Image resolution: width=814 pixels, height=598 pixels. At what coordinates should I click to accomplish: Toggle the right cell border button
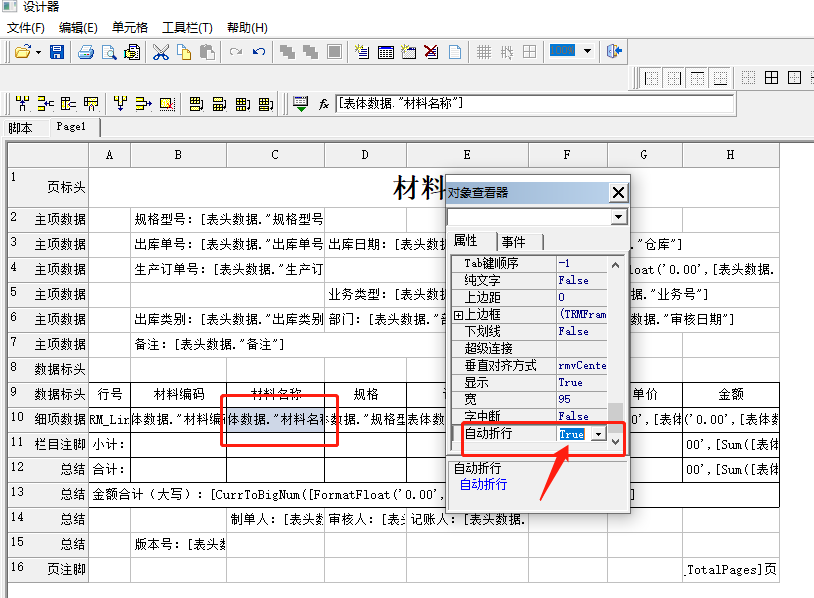pos(674,78)
